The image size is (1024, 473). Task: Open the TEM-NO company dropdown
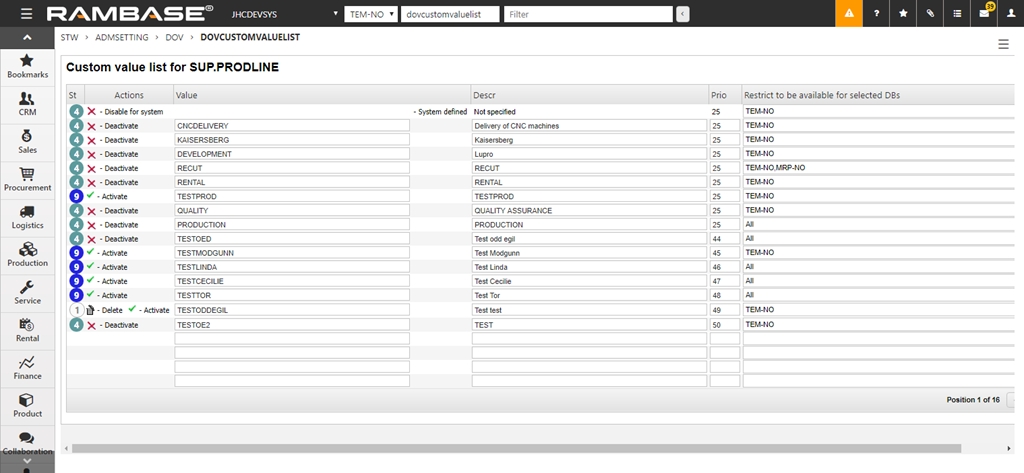(369, 14)
